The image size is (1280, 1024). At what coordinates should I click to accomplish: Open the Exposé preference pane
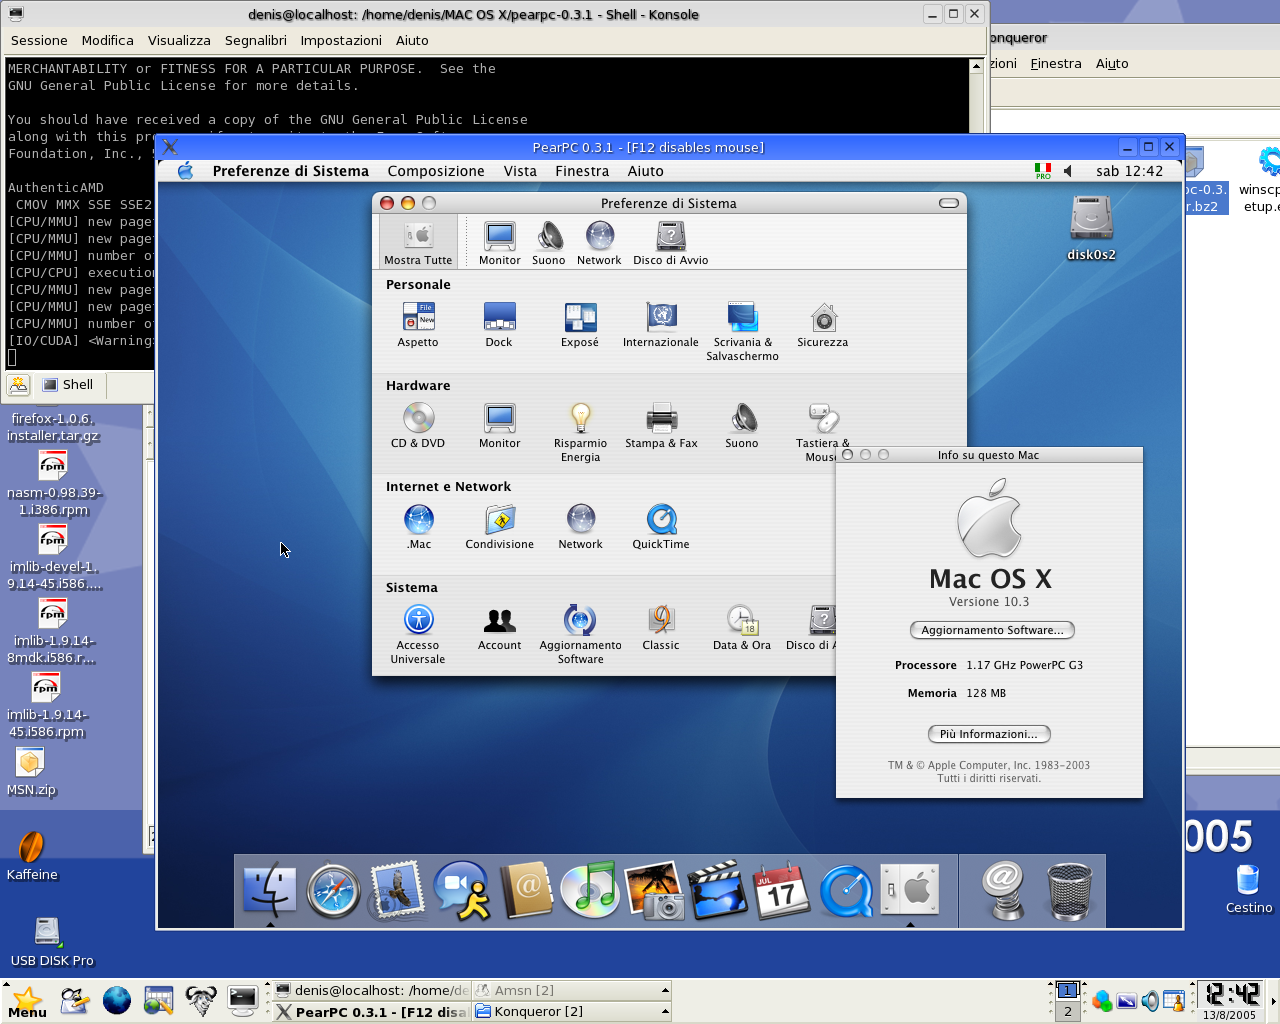pyautogui.click(x=580, y=325)
